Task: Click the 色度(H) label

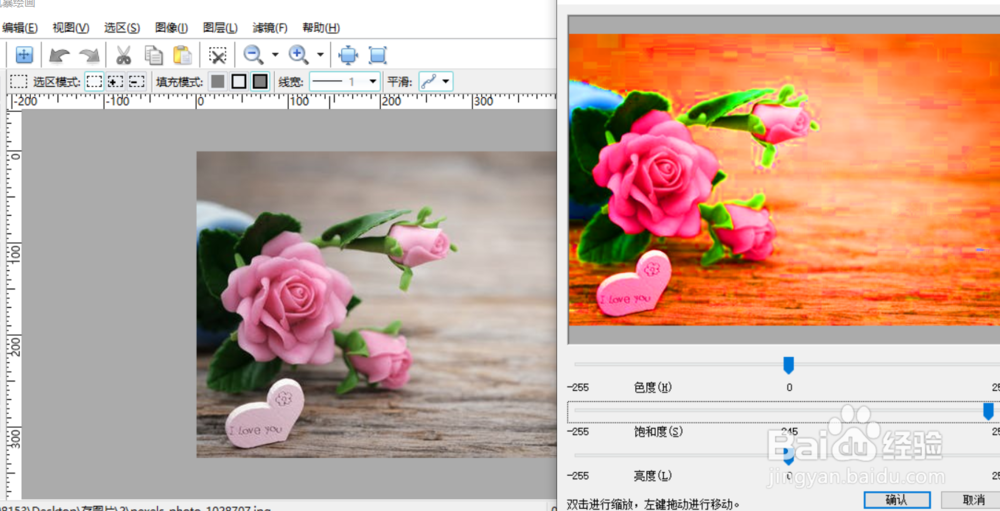Action: 653,387
